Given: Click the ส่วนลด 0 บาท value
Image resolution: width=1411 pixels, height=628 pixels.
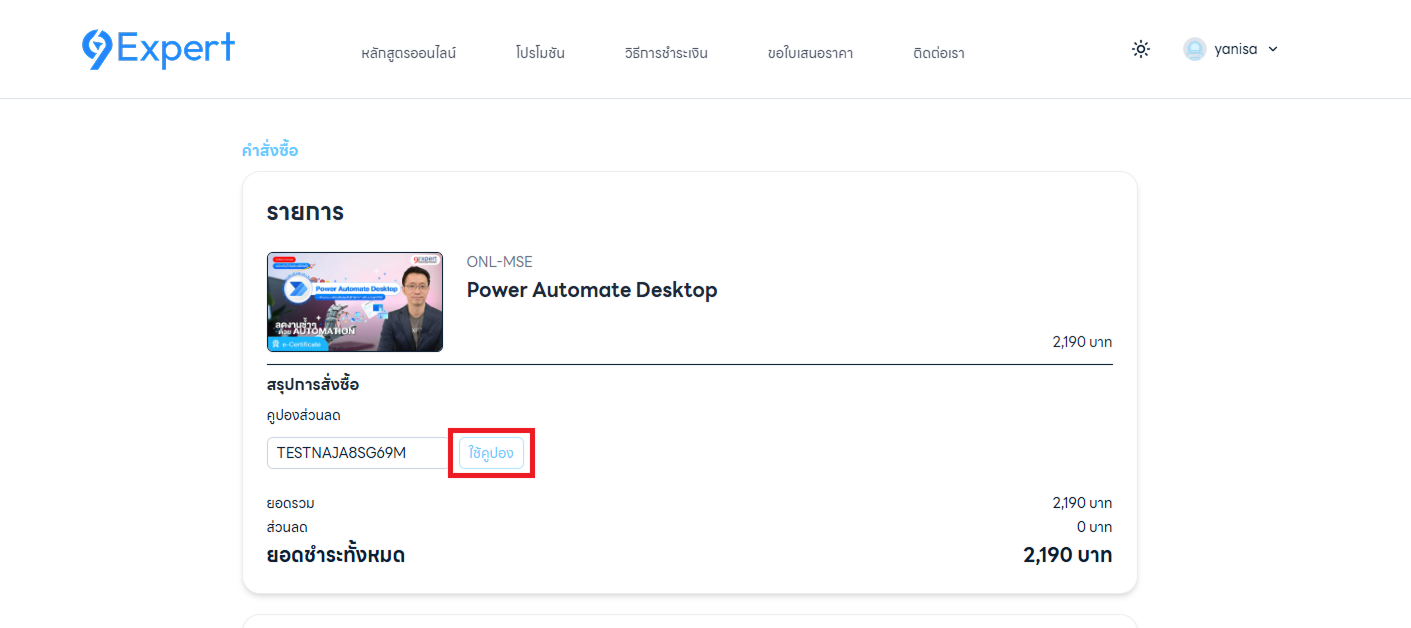Looking at the screenshot, I should pos(1094,527).
